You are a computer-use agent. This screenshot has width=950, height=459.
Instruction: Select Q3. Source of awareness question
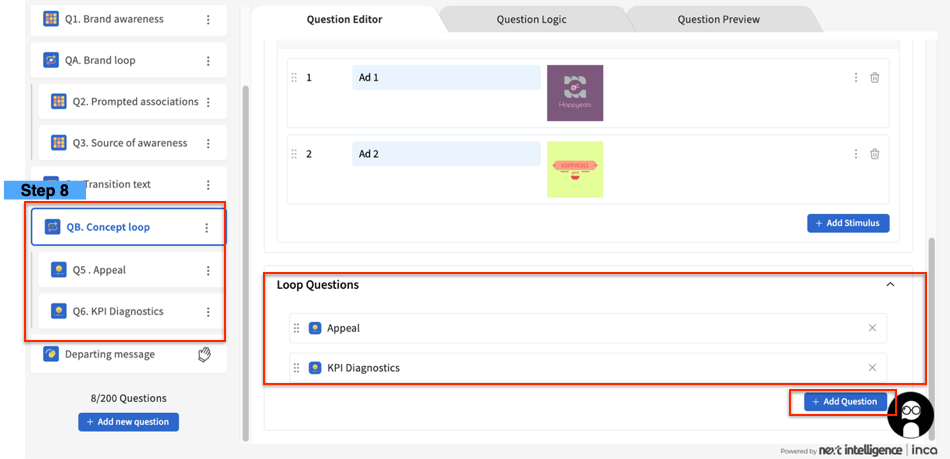coord(129,143)
